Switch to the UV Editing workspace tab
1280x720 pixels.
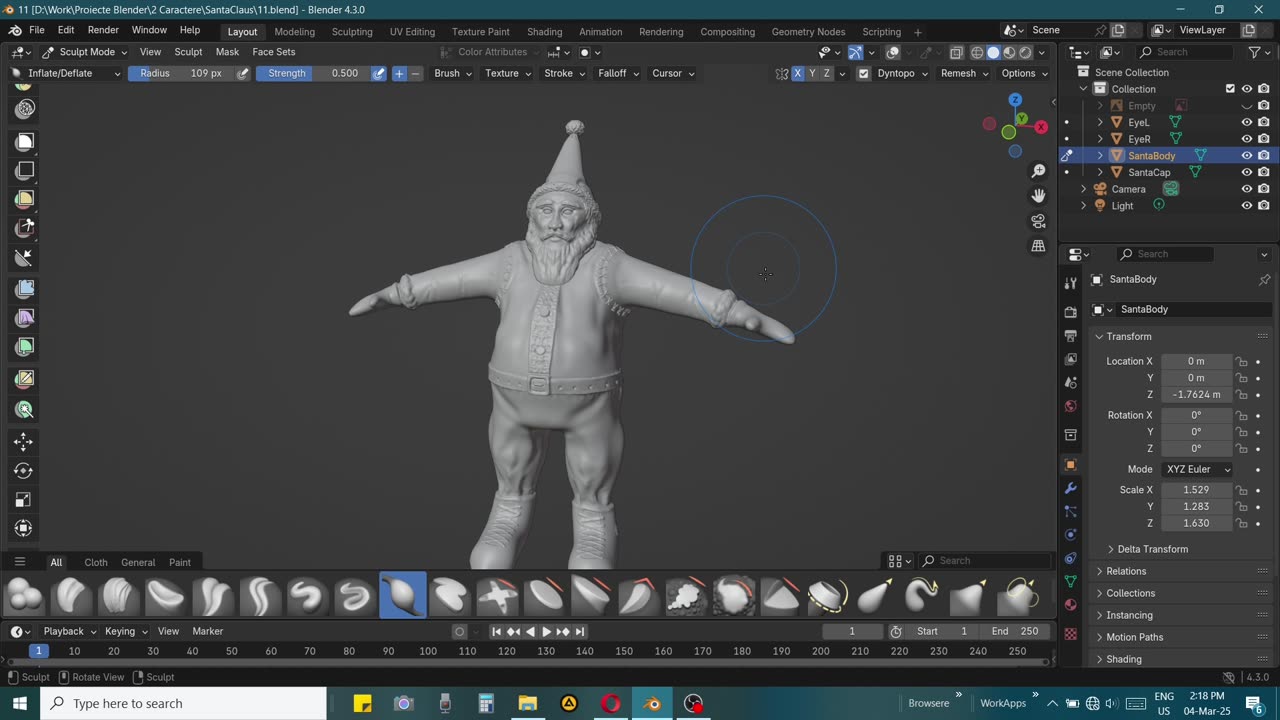412,32
